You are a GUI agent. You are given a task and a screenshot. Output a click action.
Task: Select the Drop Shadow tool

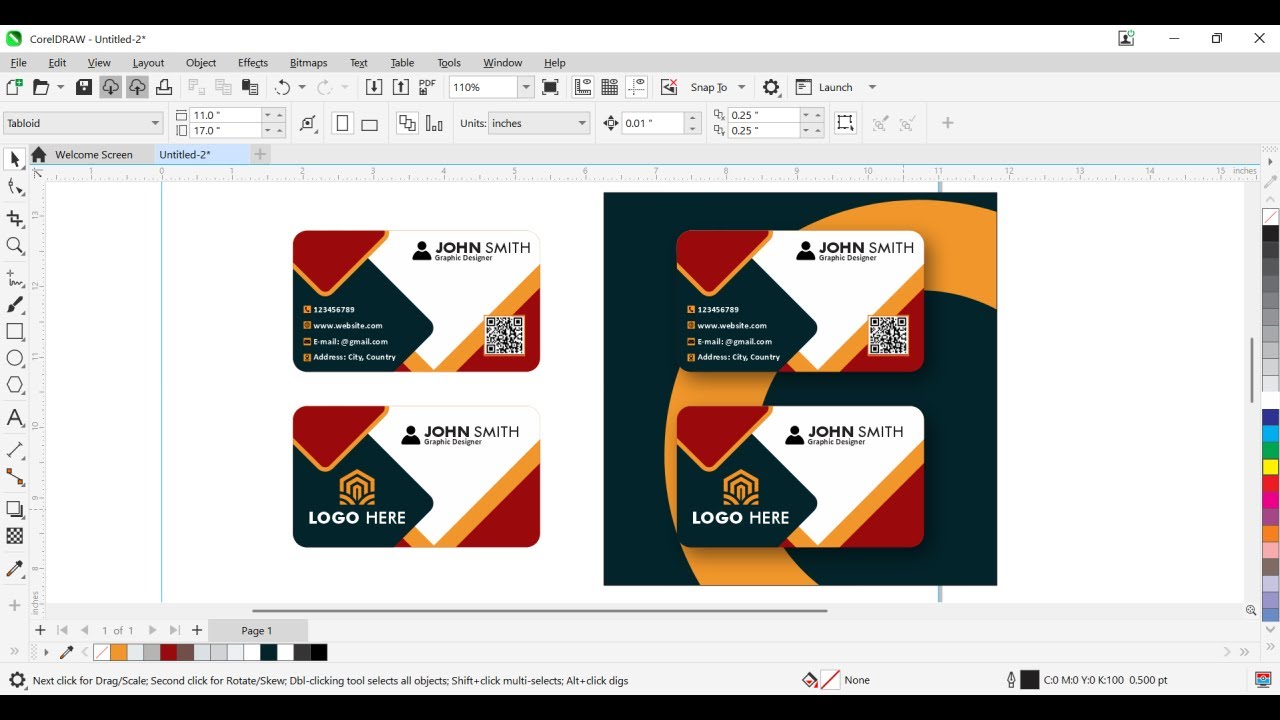tap(14, 509)
